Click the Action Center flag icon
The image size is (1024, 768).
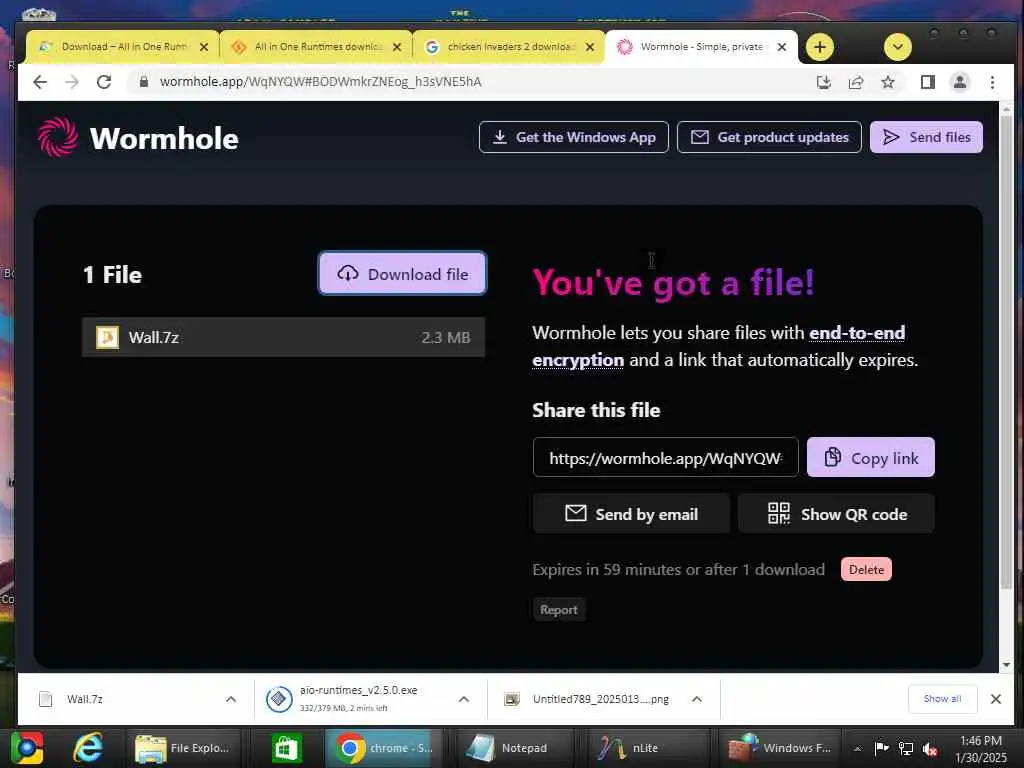point(881,749)
